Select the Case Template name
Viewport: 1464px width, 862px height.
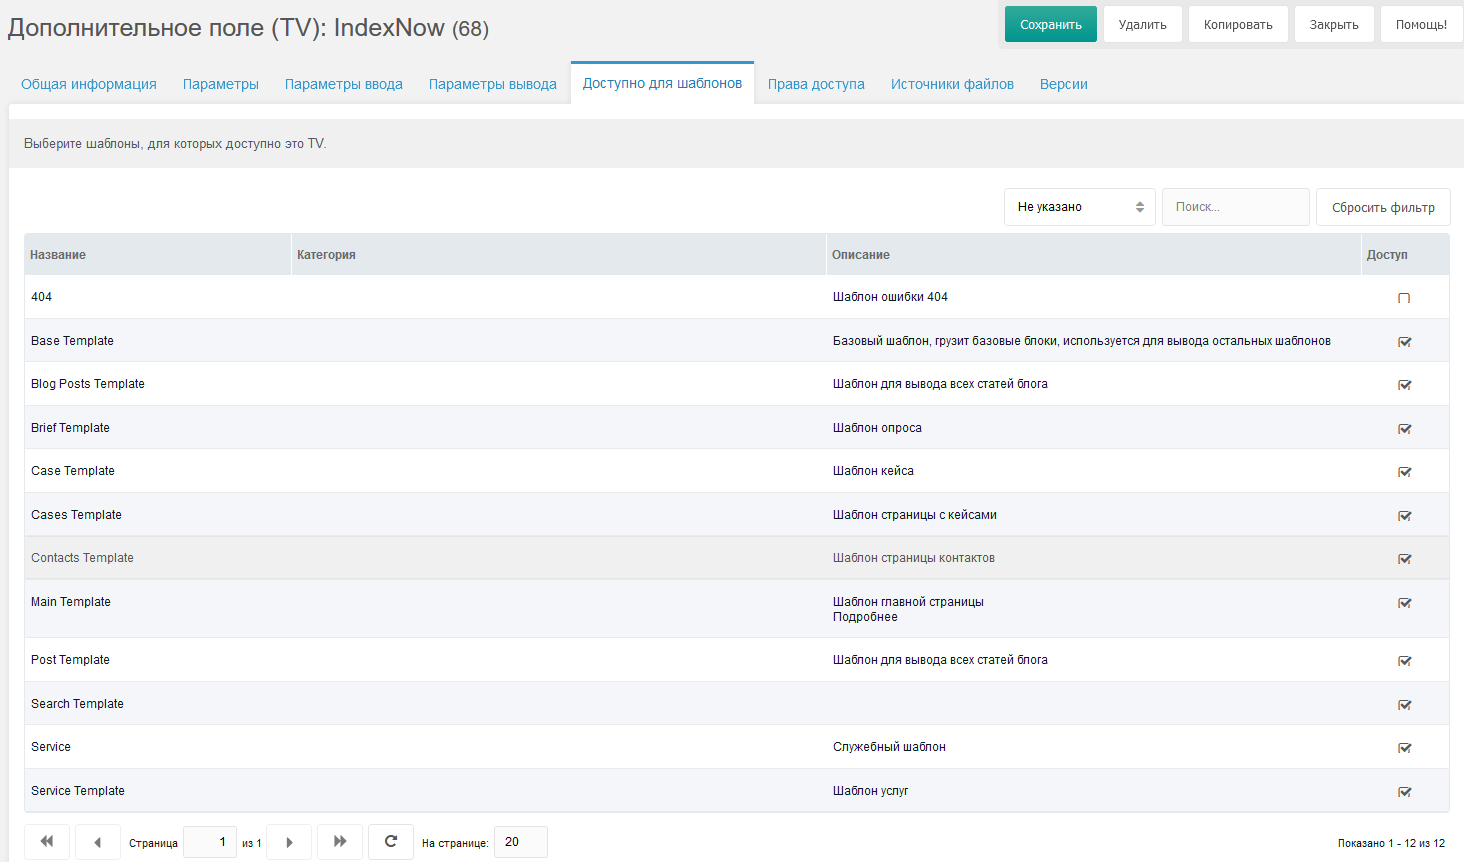coord(73,471)
